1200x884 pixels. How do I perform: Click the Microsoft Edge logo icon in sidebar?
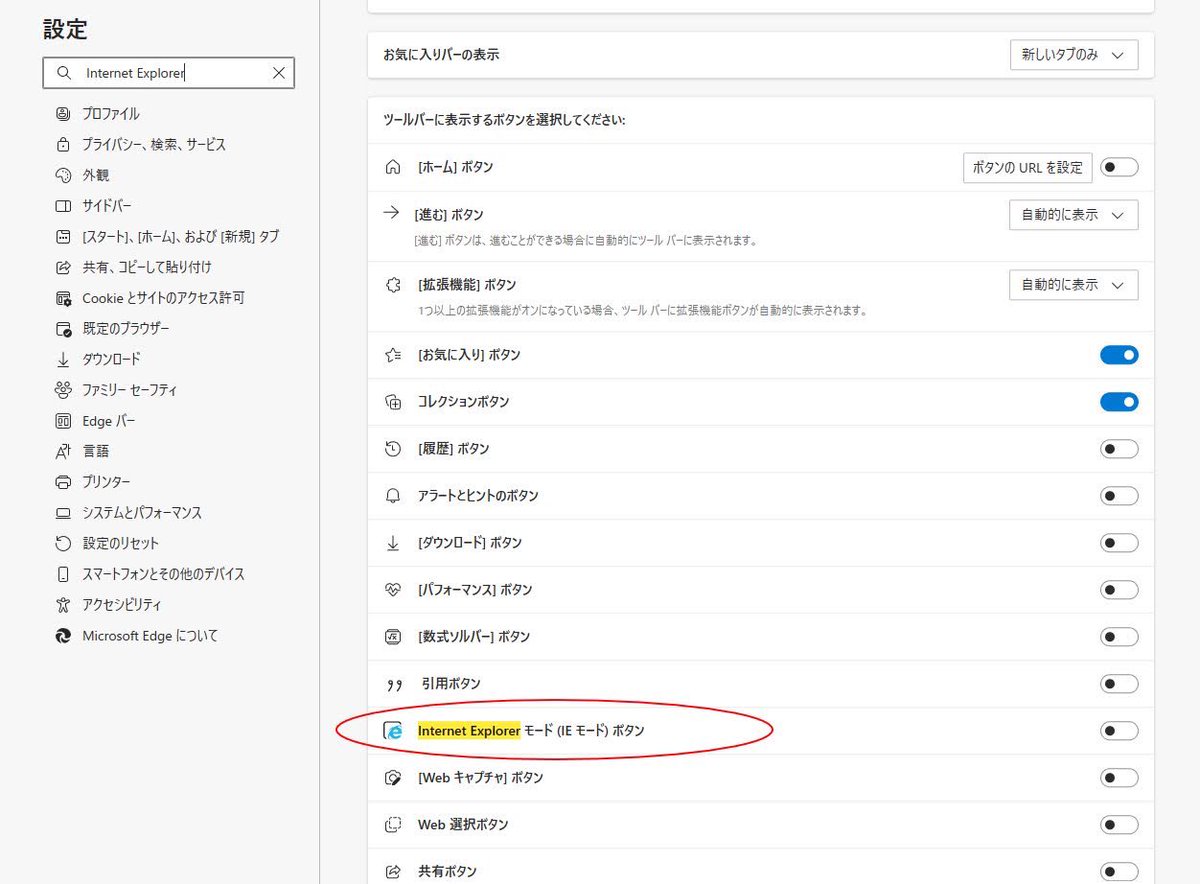64,636
